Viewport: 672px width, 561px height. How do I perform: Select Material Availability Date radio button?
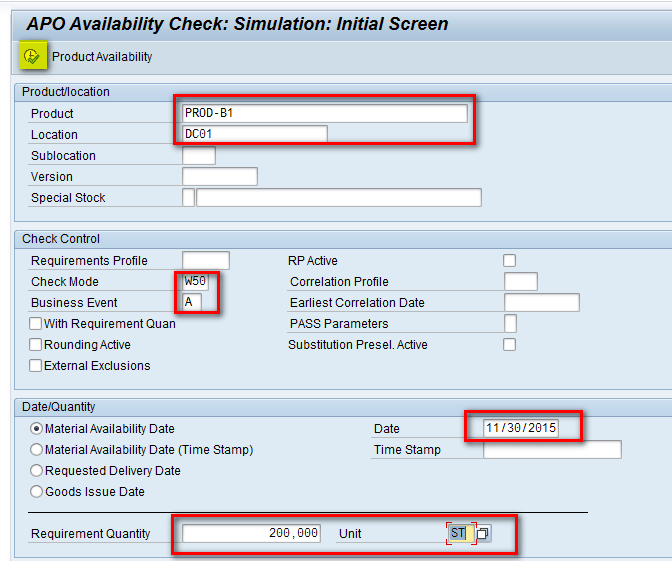tap(37, 428)
